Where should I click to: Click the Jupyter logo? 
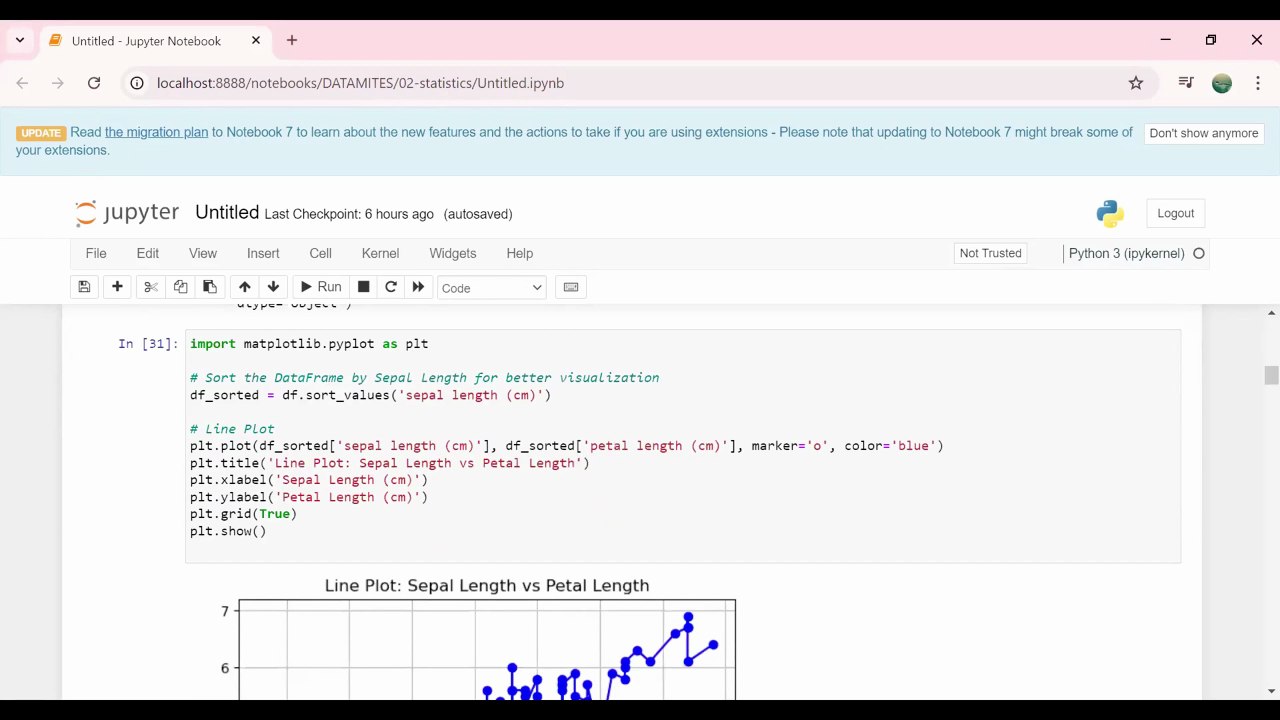point(127,213)
